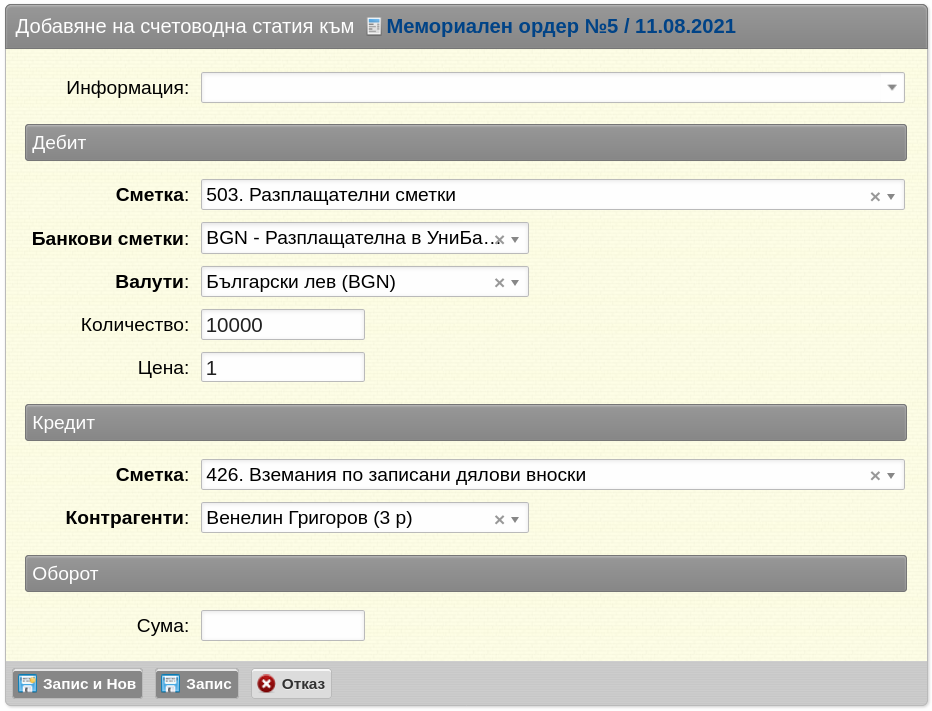The height and width of the screenshot is (711, 932).
Task: Click the document icon beside Мемориален ордер
Action: [373, 26]
